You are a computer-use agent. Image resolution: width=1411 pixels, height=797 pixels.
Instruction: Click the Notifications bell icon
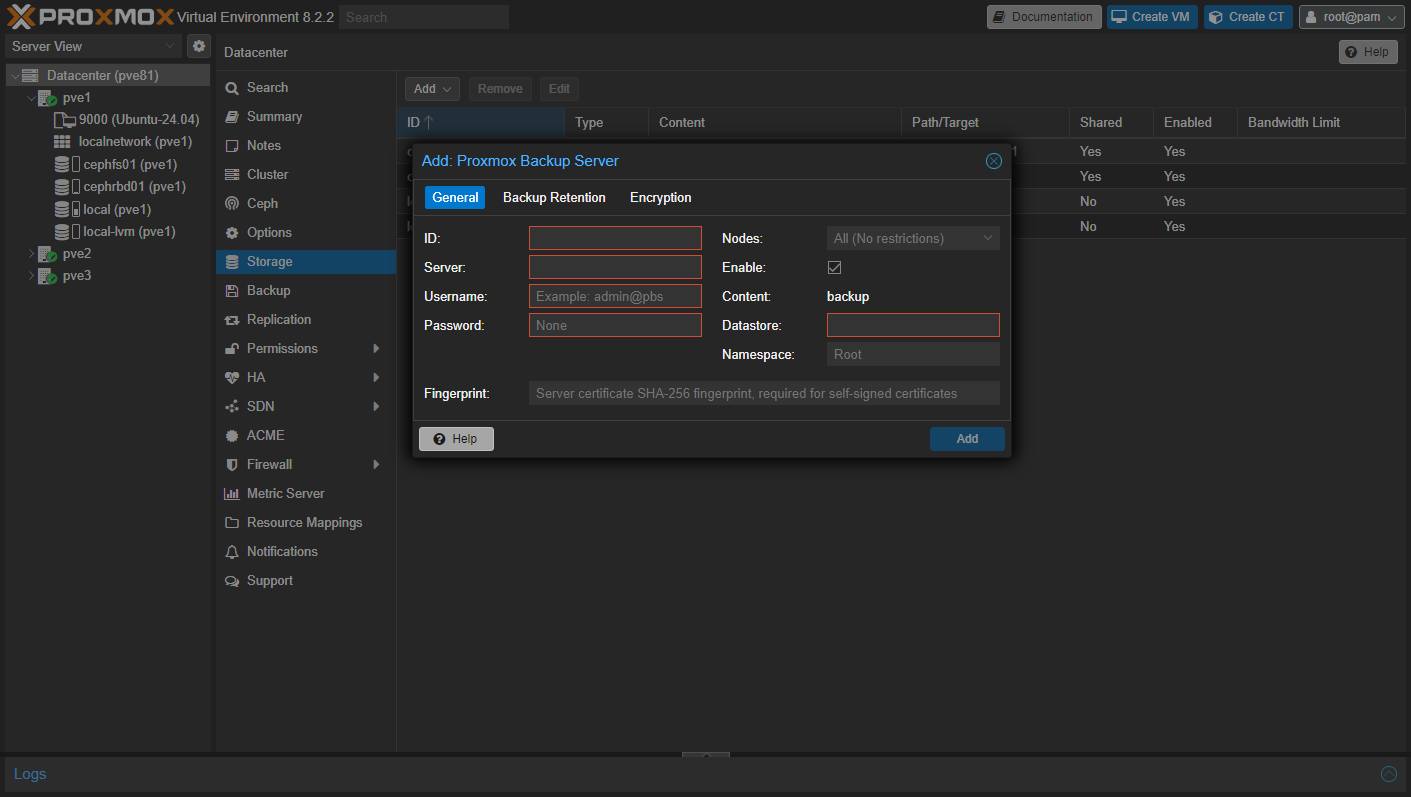(232, 552)
